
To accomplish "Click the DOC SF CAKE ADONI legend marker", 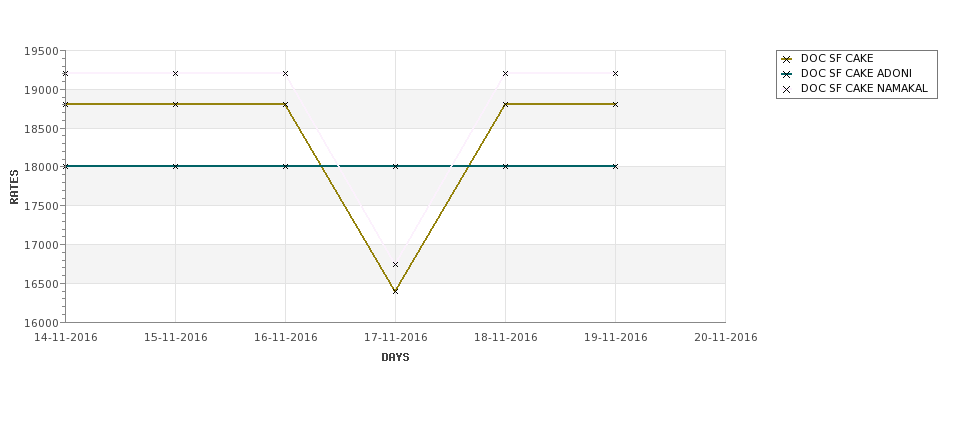I will click(787, 74).
